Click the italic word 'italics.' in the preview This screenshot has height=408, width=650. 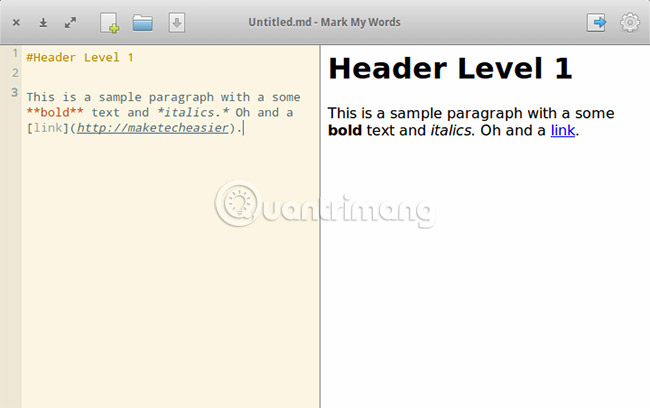point(453,130)
